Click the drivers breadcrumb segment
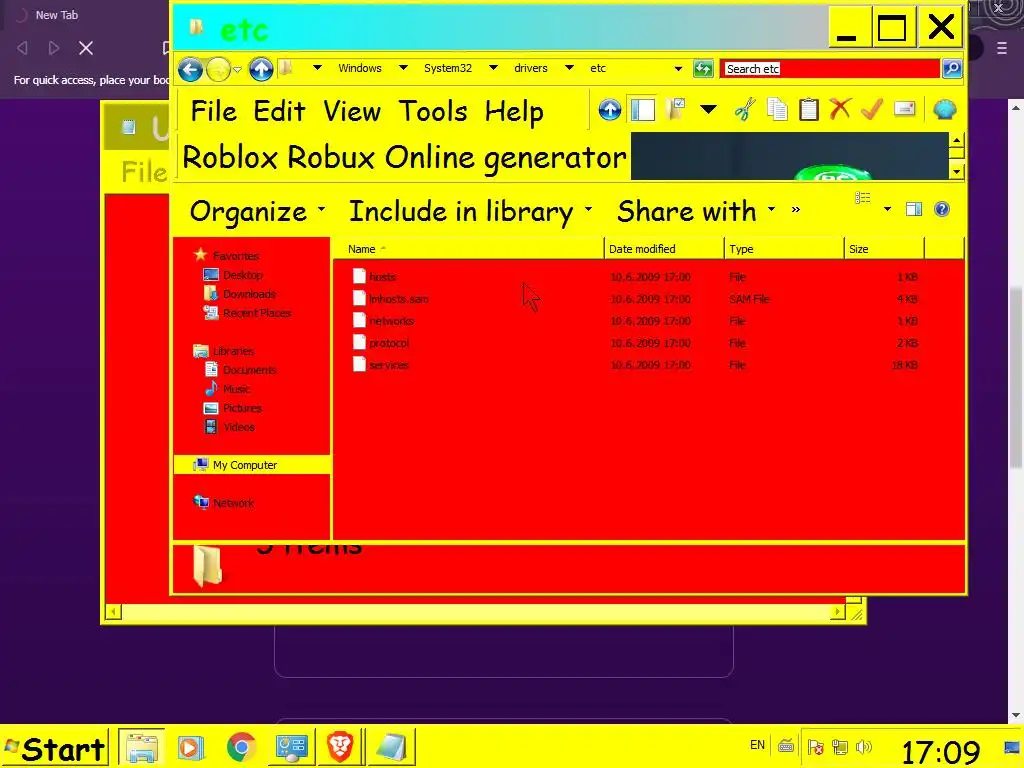Screen dimensions: 1024x768 [531, 68]
